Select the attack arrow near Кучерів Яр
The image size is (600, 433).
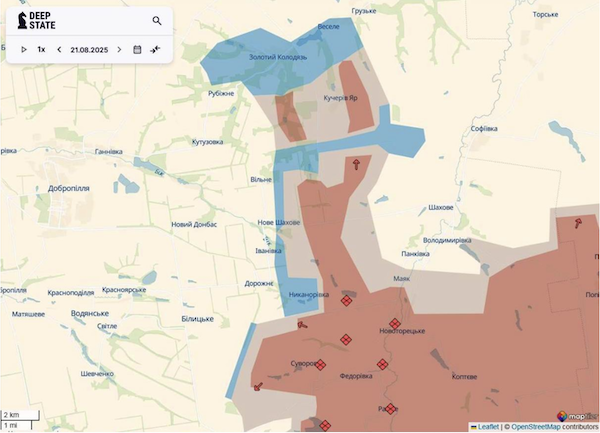coord(357,163)
